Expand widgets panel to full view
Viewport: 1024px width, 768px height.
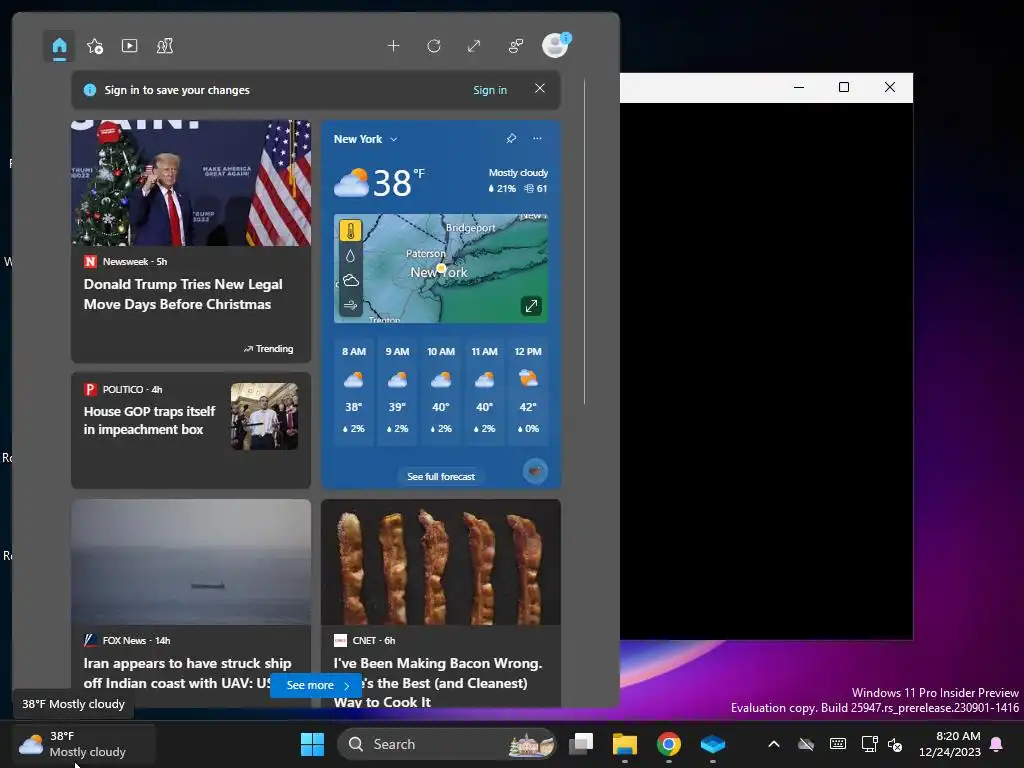[x=474, y=46]
